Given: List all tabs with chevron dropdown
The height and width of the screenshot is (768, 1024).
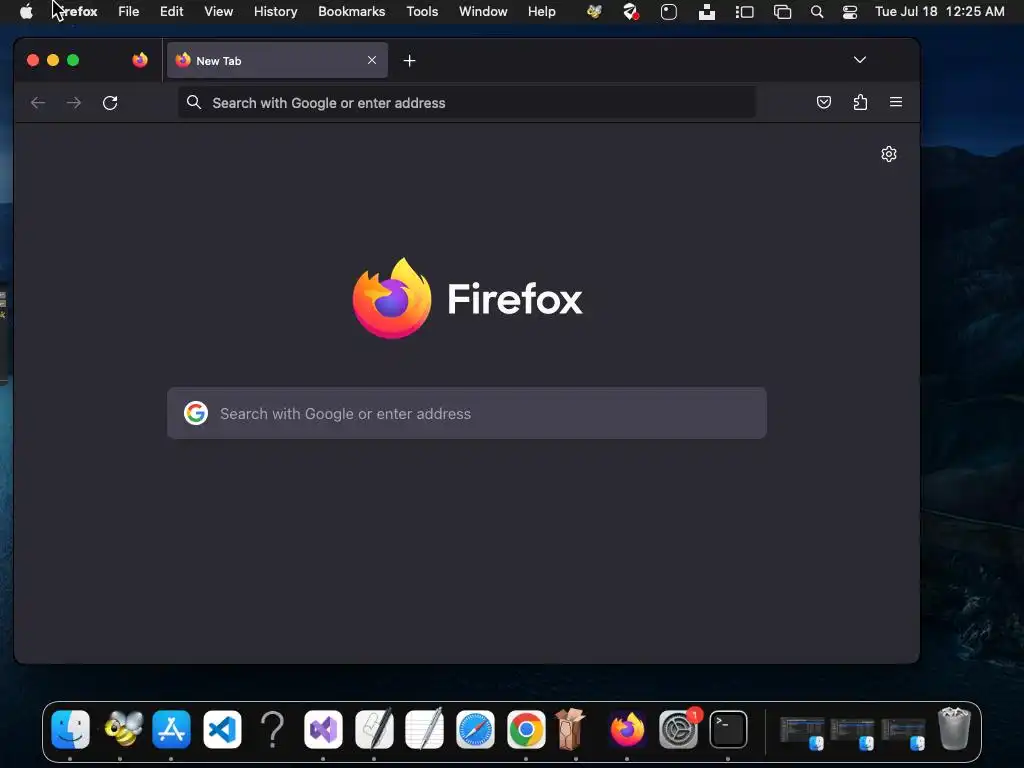Looking at the screenshot, I should pyautogui.click(x=859, y=60).
